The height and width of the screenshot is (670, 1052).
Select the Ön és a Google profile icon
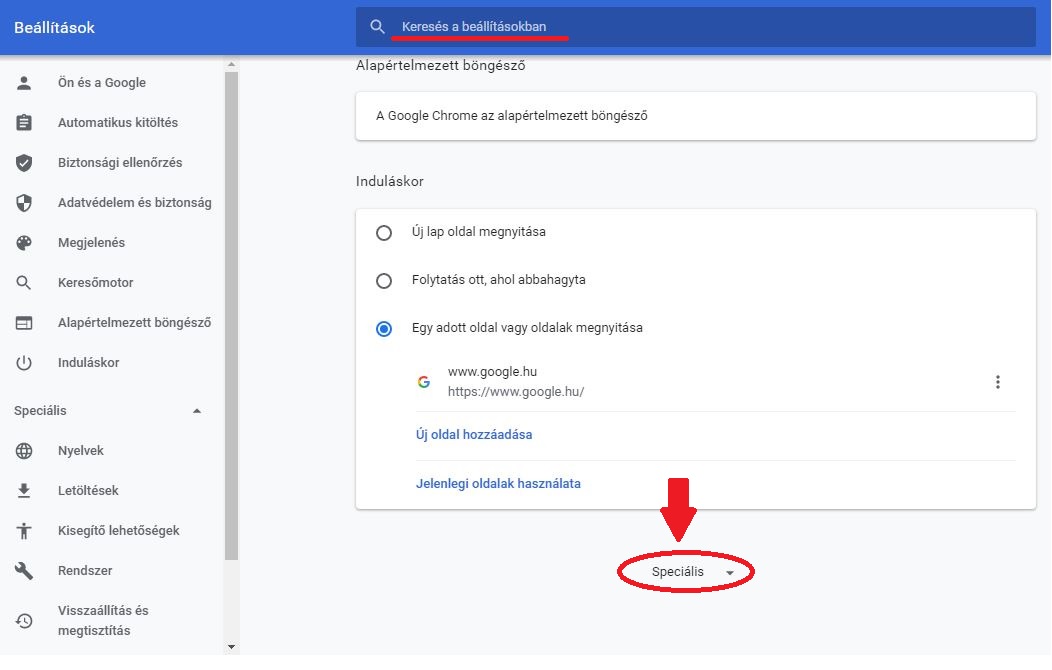coord(23,83)
